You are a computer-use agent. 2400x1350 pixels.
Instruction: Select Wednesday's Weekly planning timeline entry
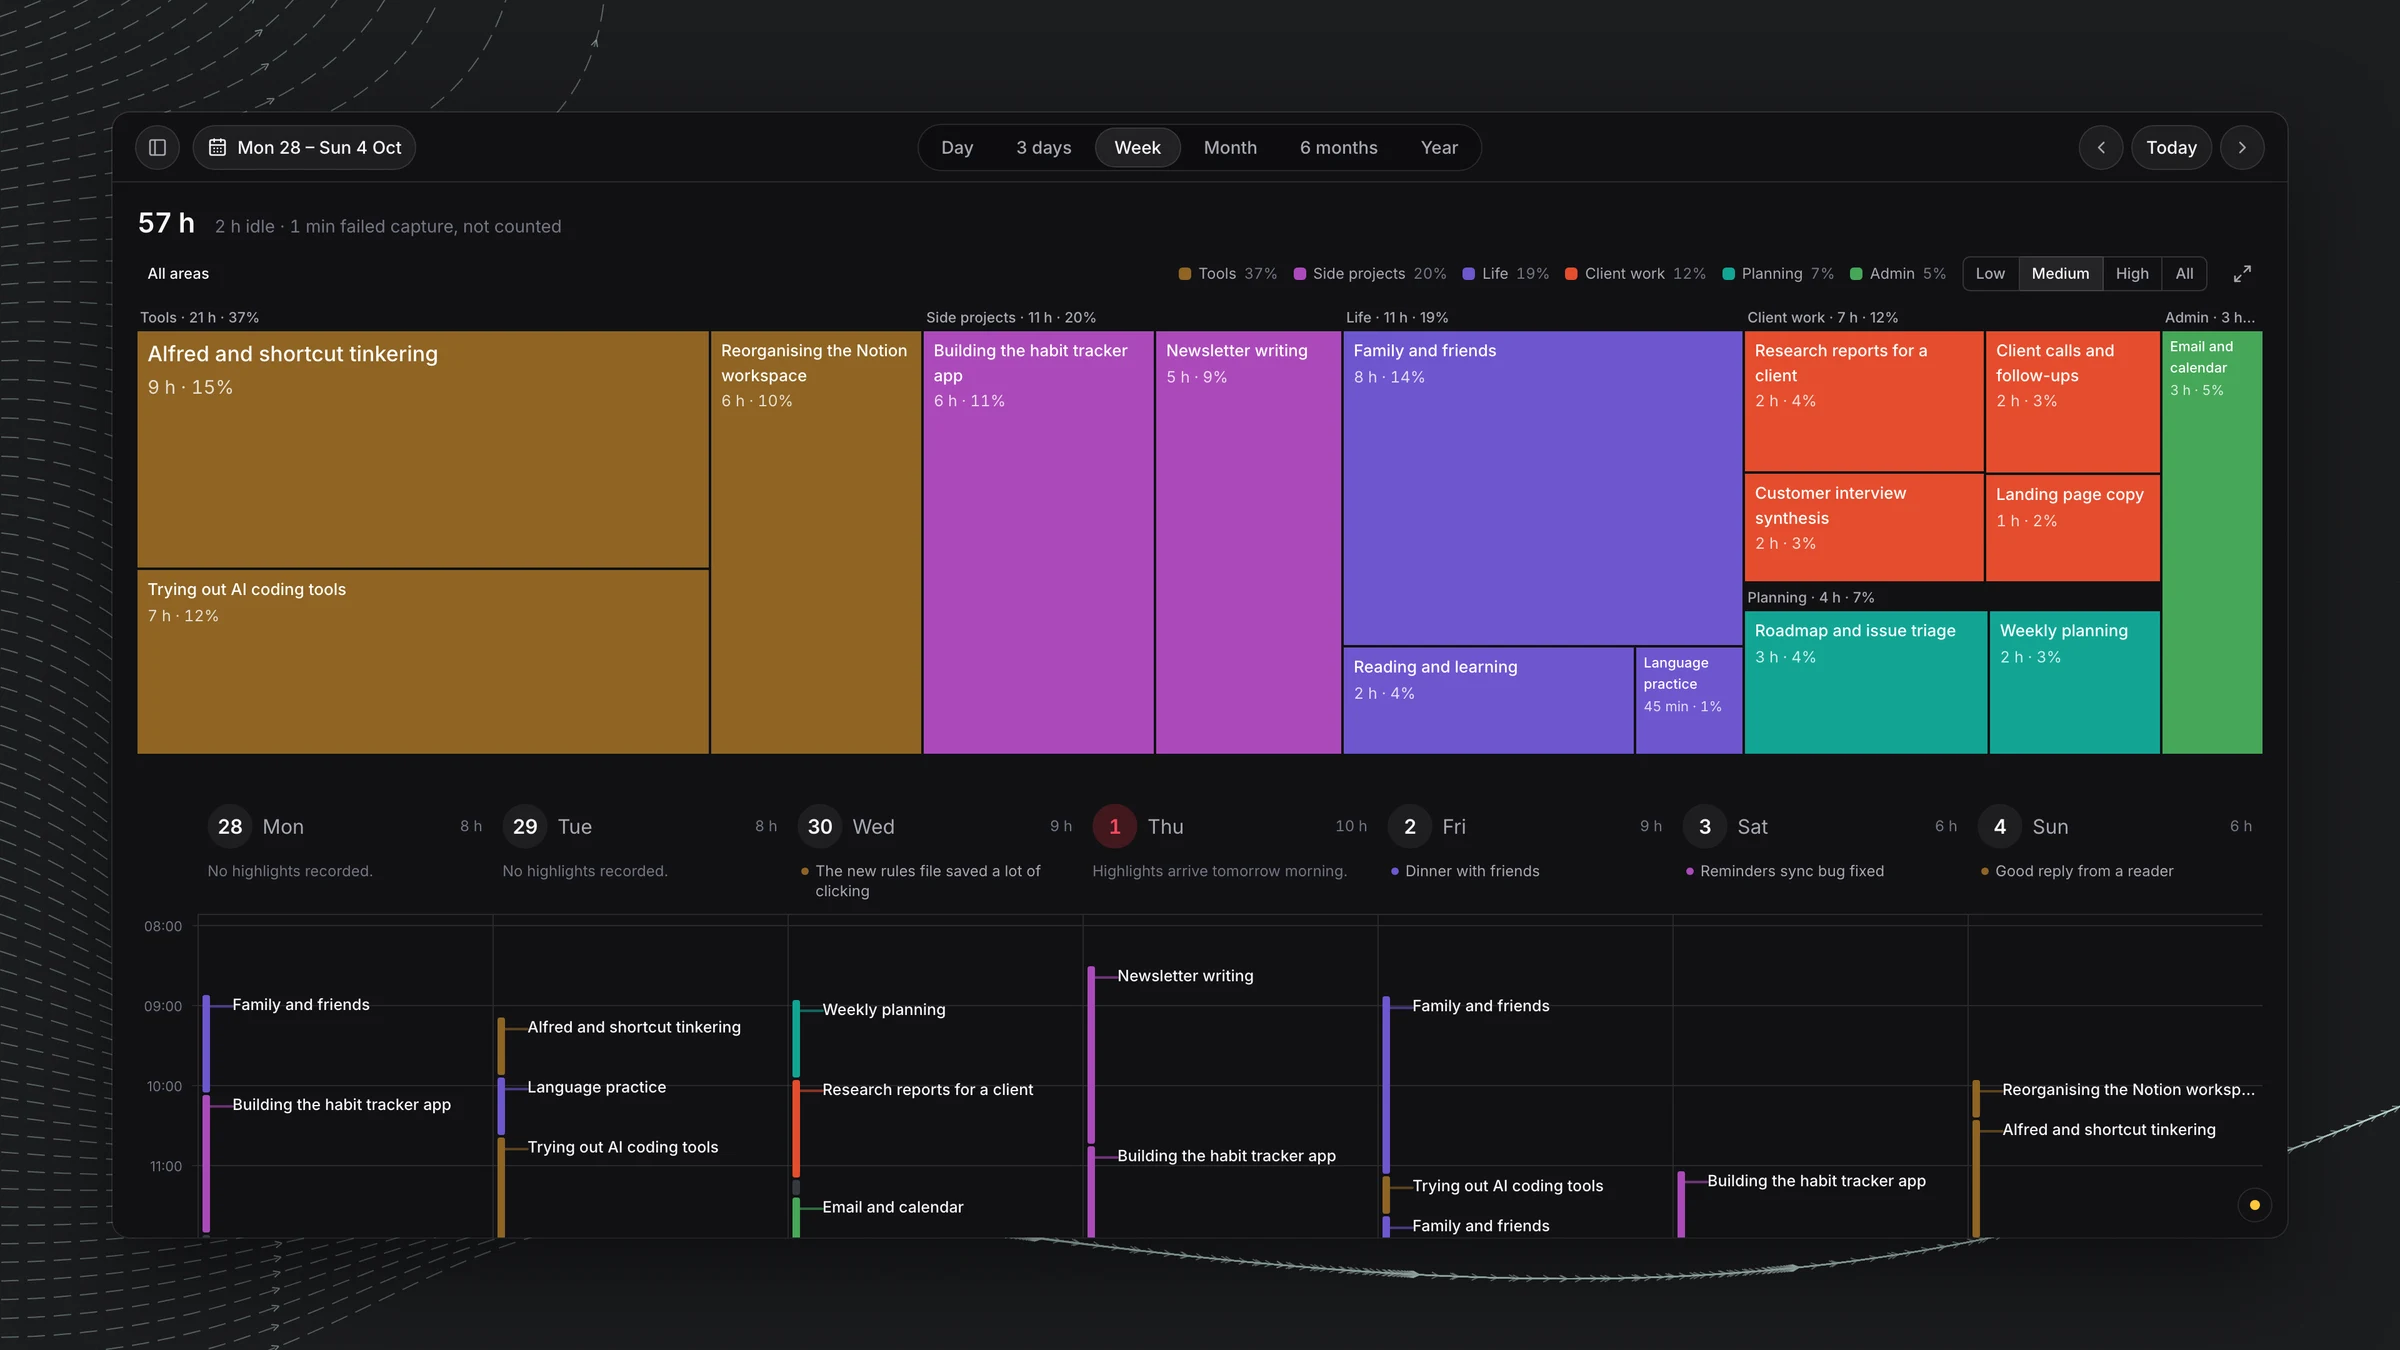point(883,1009)
